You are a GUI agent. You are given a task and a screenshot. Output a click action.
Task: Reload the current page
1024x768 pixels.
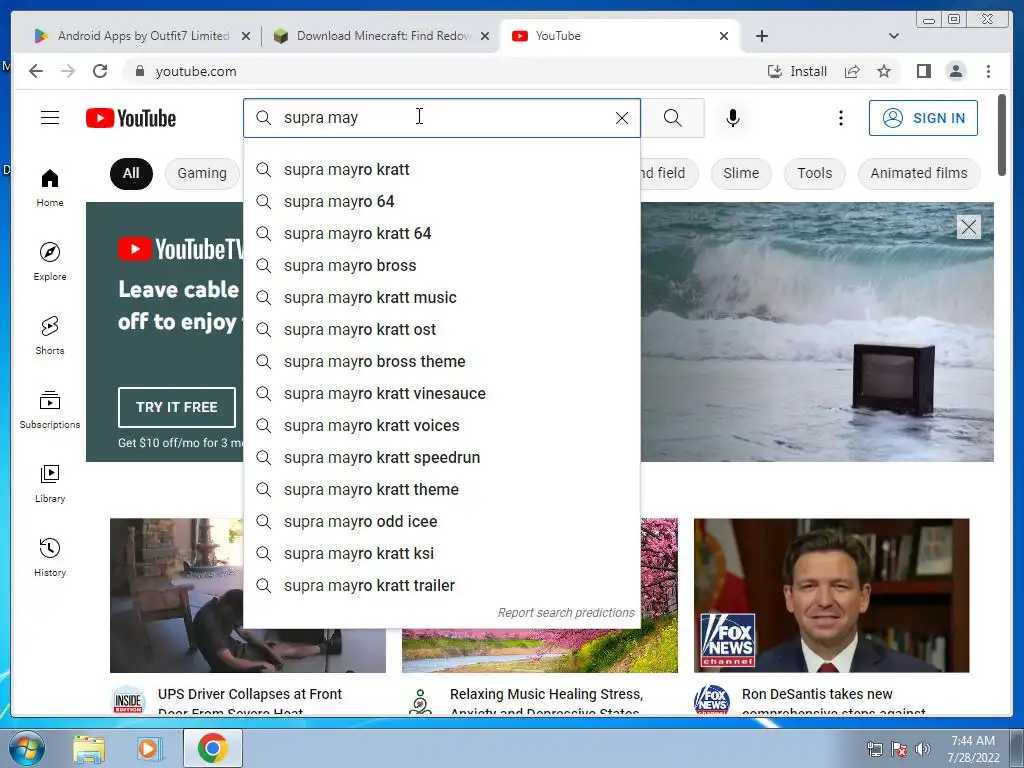[x=100, y=71]
